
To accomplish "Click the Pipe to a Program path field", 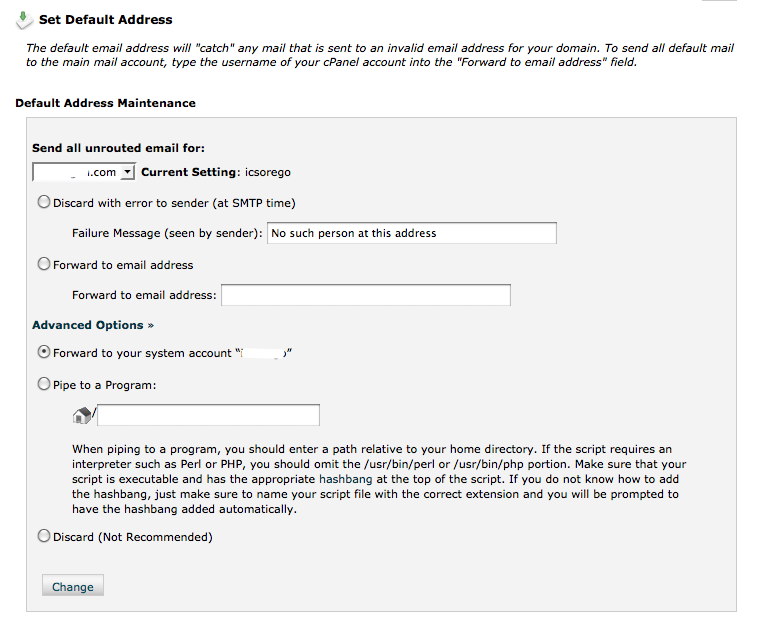I will click(209, 415).
